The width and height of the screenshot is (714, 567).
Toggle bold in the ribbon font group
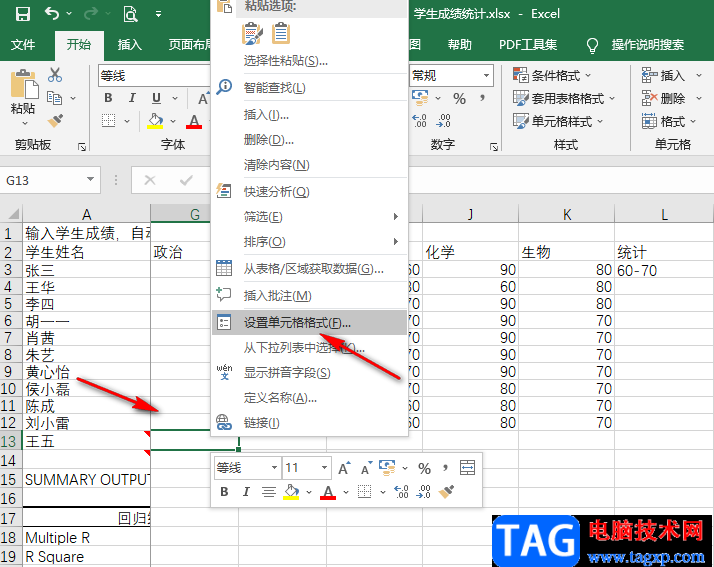108,97
